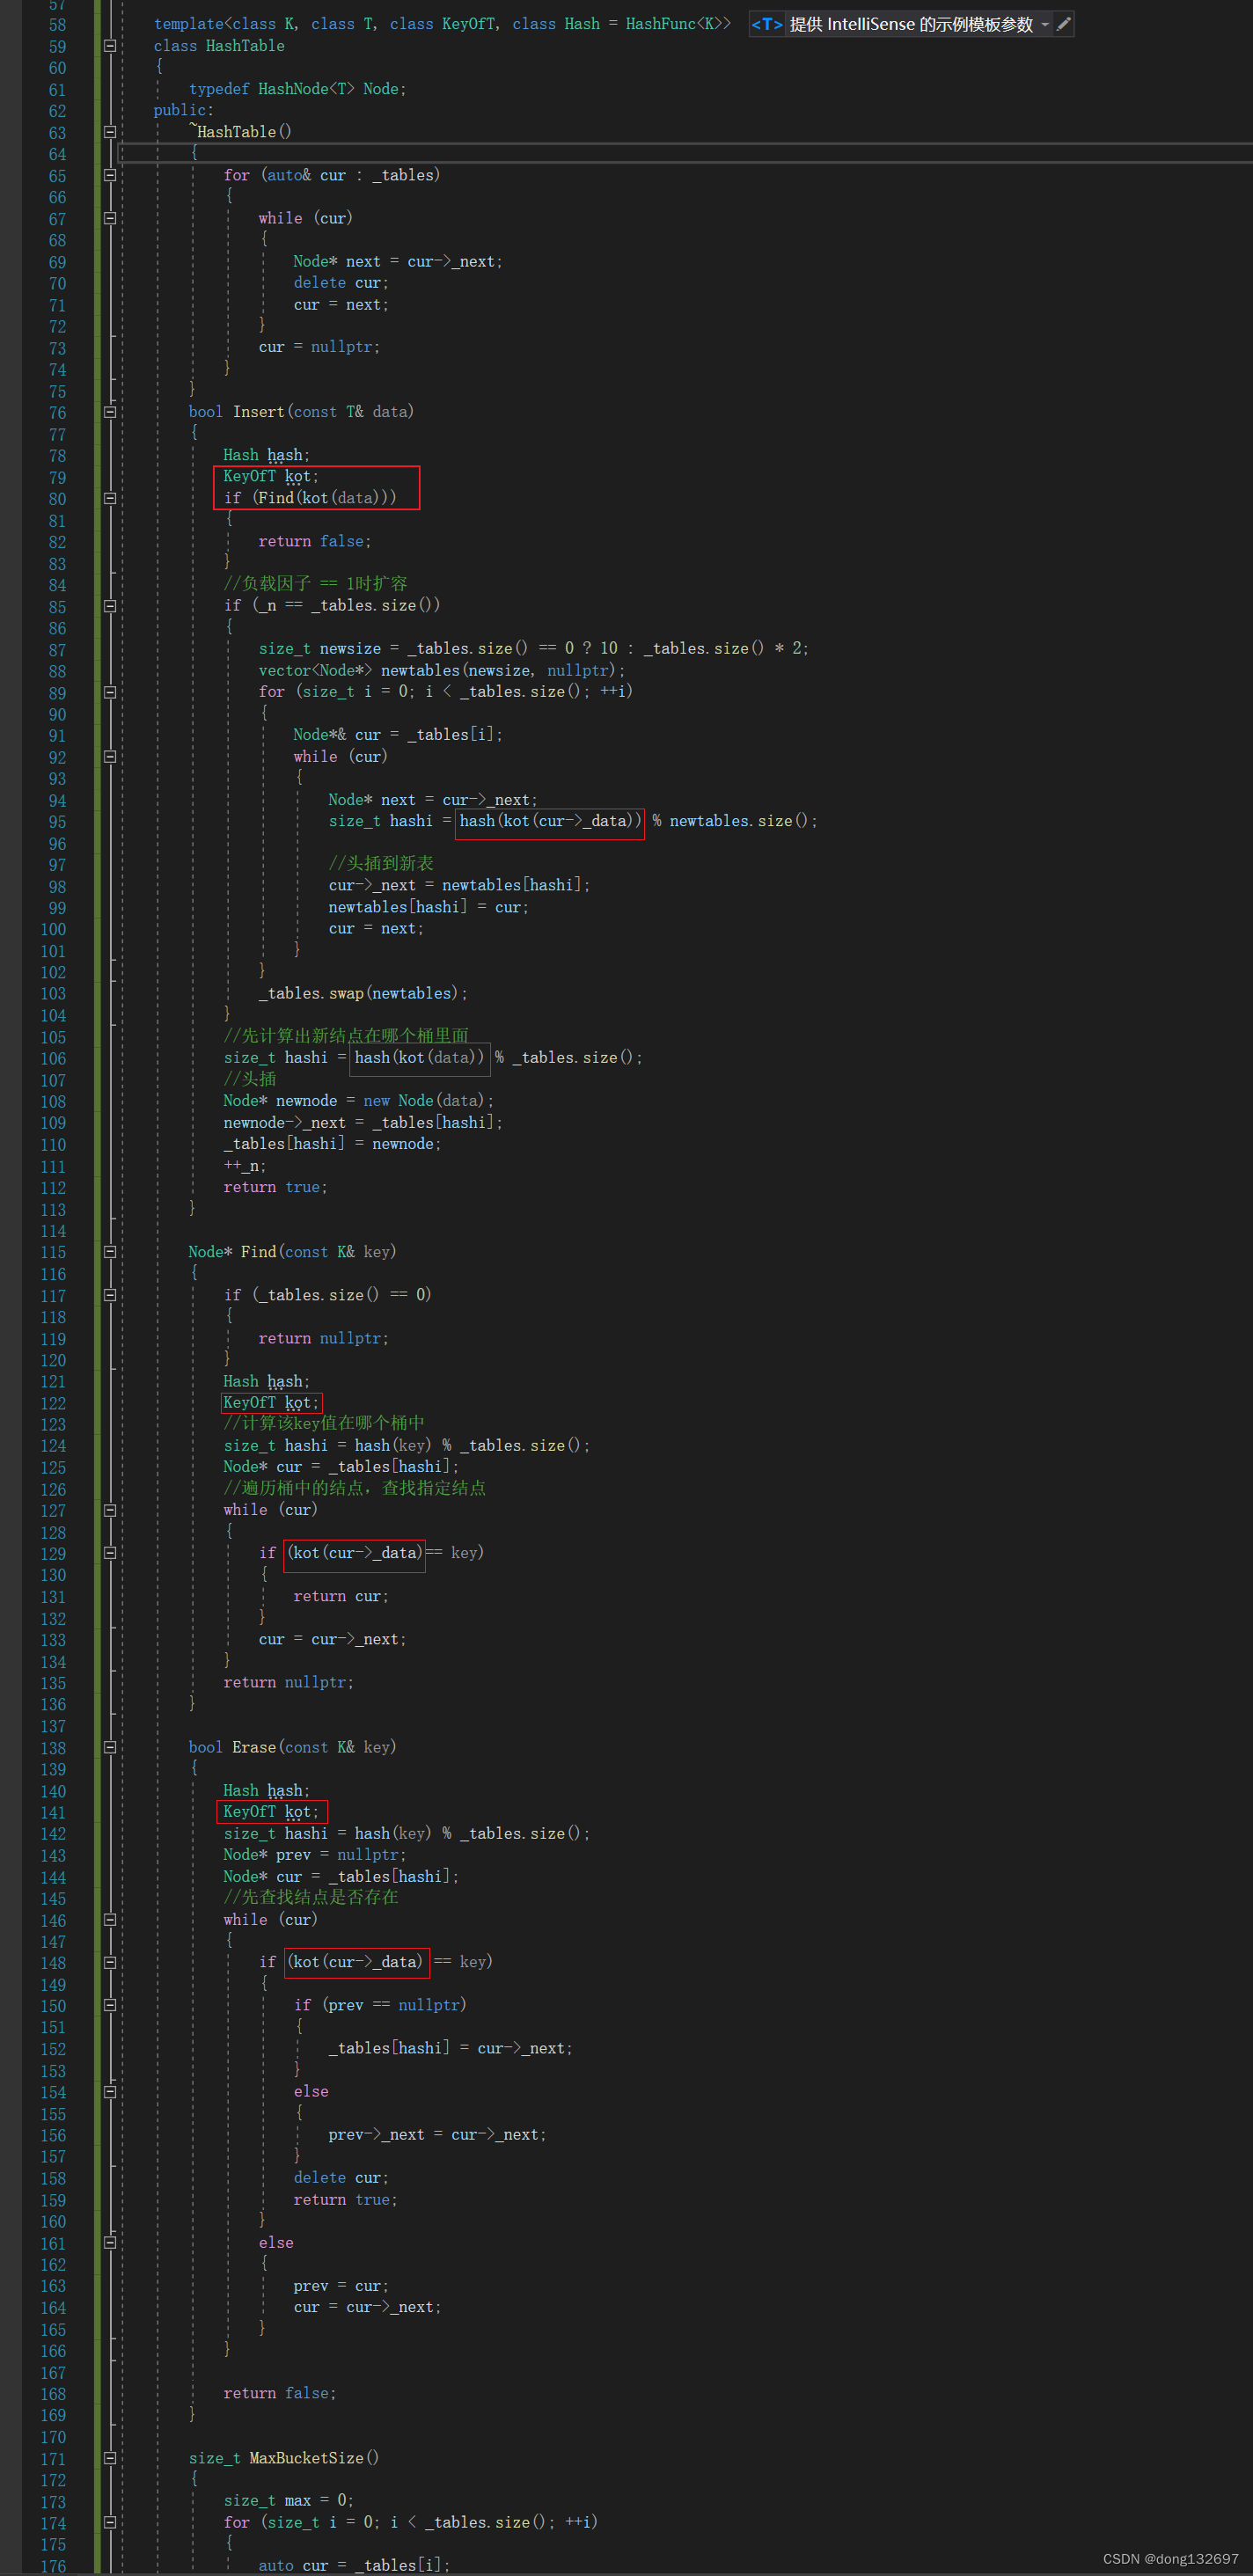Click 'return cur;' on line 131
This screenshot has width=1253, height=2576.
[x=341, y=1597]
